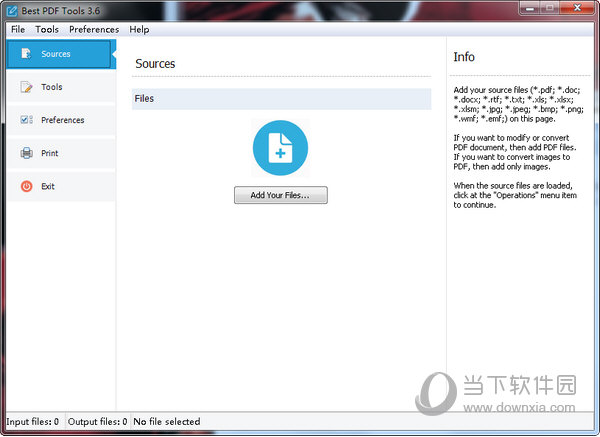Choose the Print sidebar label
The width and height of the screenshot is (600, 437).
click(x=50, y=153)
